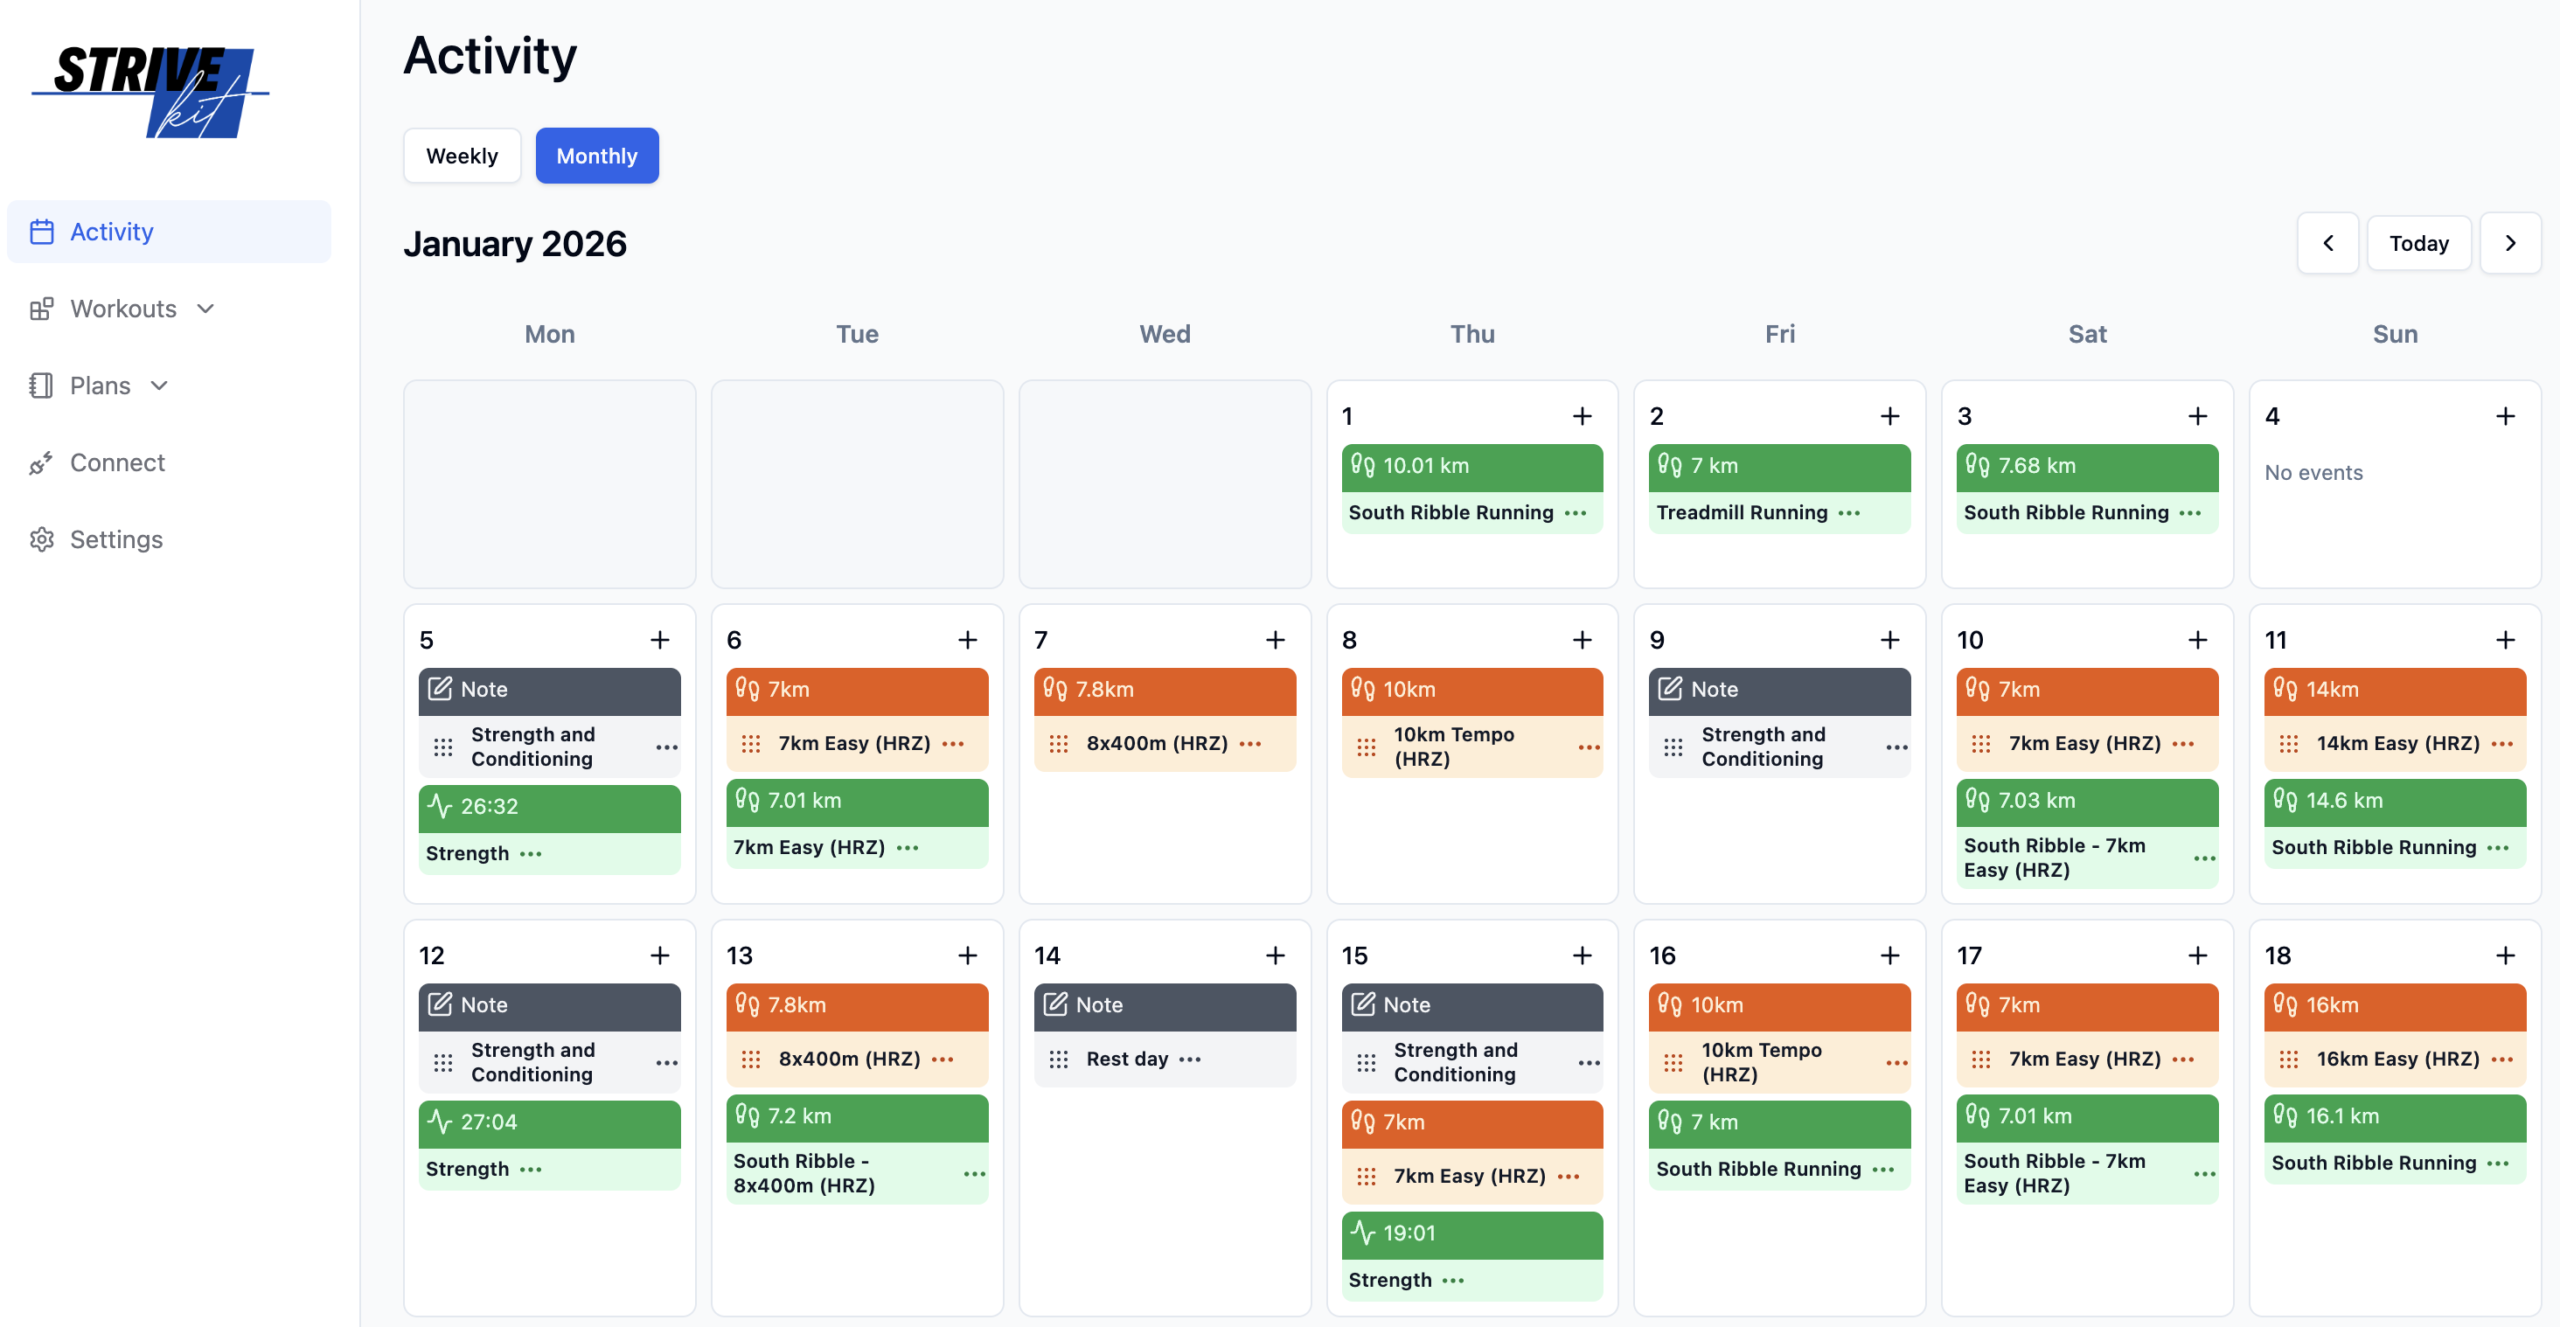Screen dimensions: 2560x1327
Task: Click the Note icon on the January 14 card
Action: pos(1056,1005)
